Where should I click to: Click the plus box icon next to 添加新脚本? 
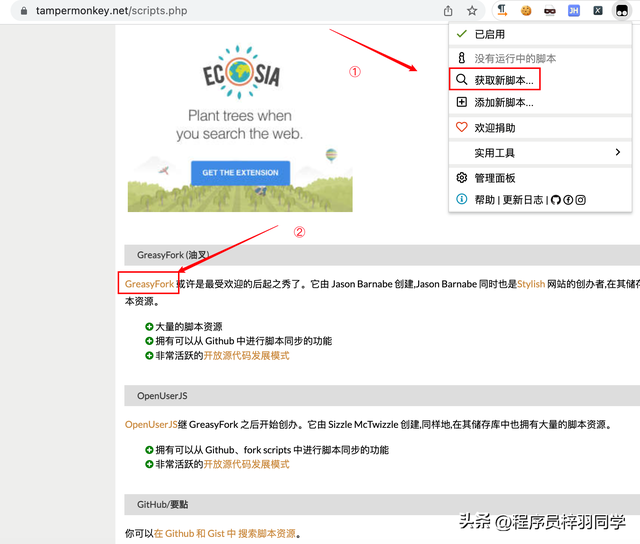tap(461, 102)
